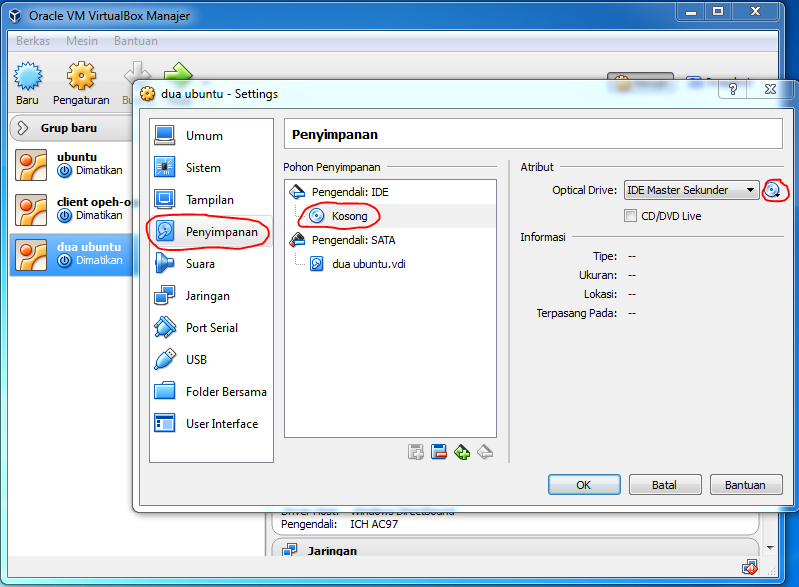The width and height of the screenshot is (799, 587).
Task: Click the User Interface window icon
Action: coord(165,423)
